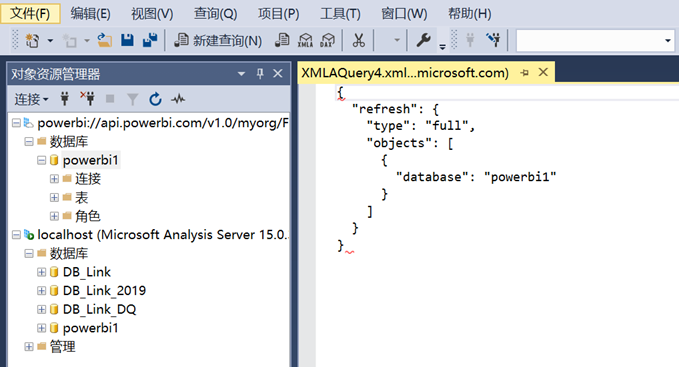Select the 表 tree item

pos(81,197)
